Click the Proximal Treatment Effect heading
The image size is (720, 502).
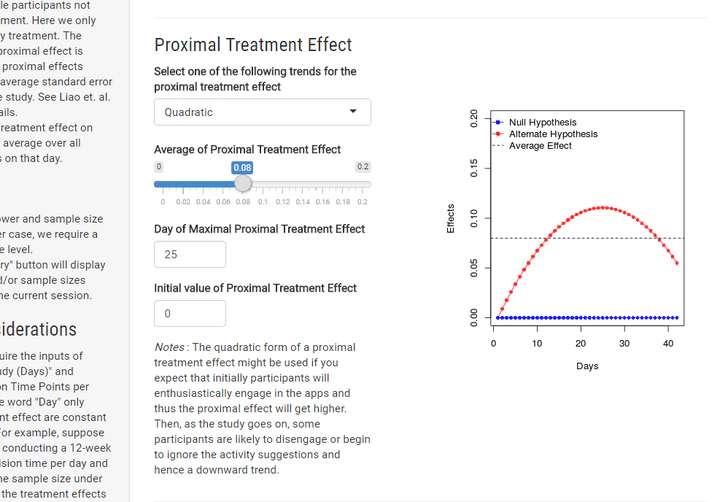click(x=253, y=45)
